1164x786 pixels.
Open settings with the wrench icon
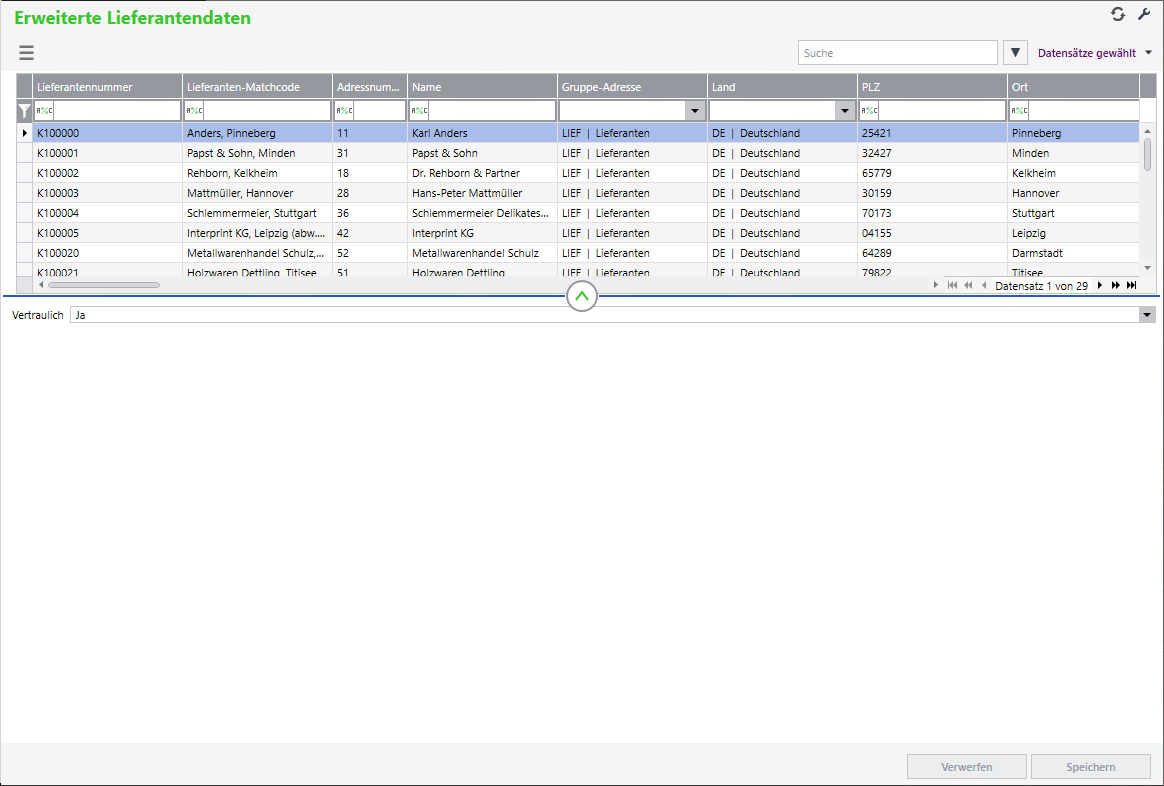coord(1144,14)
